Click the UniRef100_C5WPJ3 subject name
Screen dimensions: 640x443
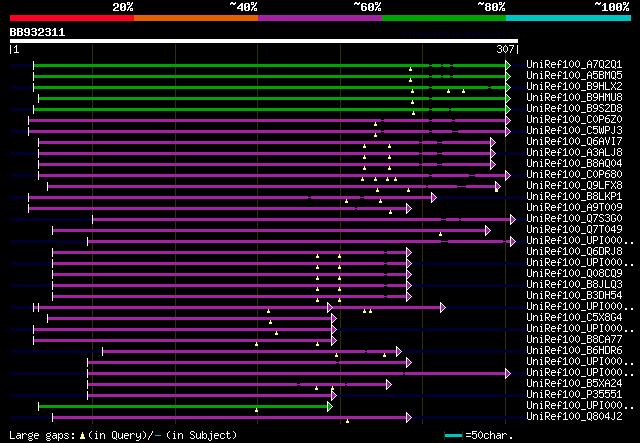click(574, 131)
